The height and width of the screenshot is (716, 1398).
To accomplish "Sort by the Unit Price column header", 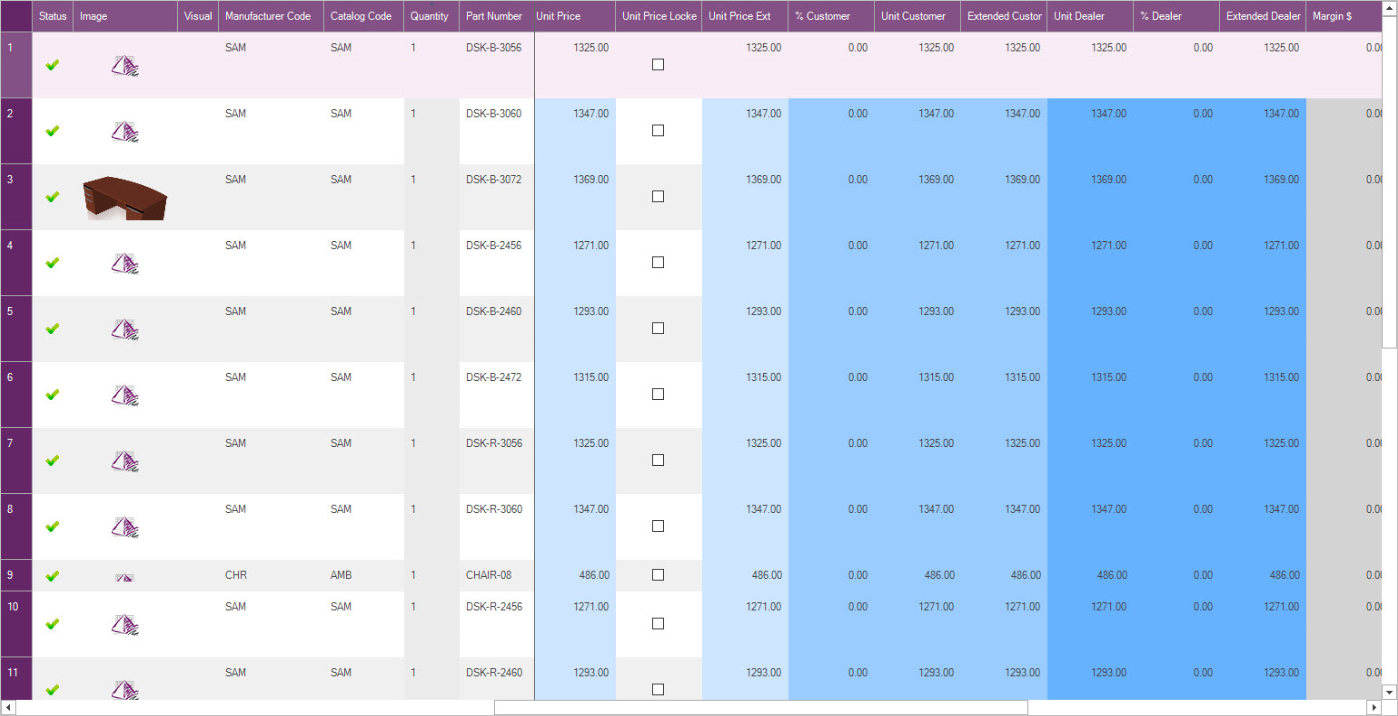I will pyautogui.click(x=575, y=16).
